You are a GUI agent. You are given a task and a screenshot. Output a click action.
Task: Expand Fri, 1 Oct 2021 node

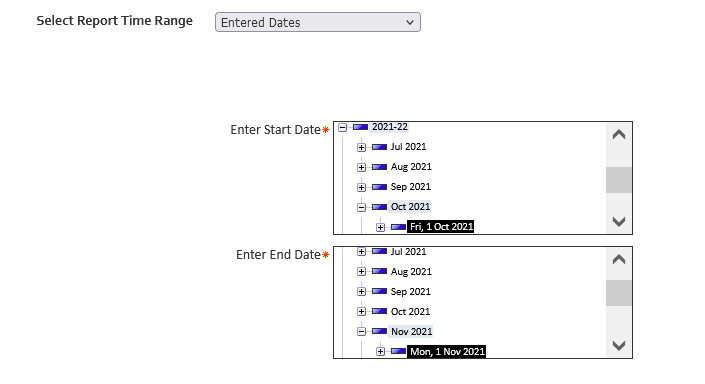coord(380,227)
